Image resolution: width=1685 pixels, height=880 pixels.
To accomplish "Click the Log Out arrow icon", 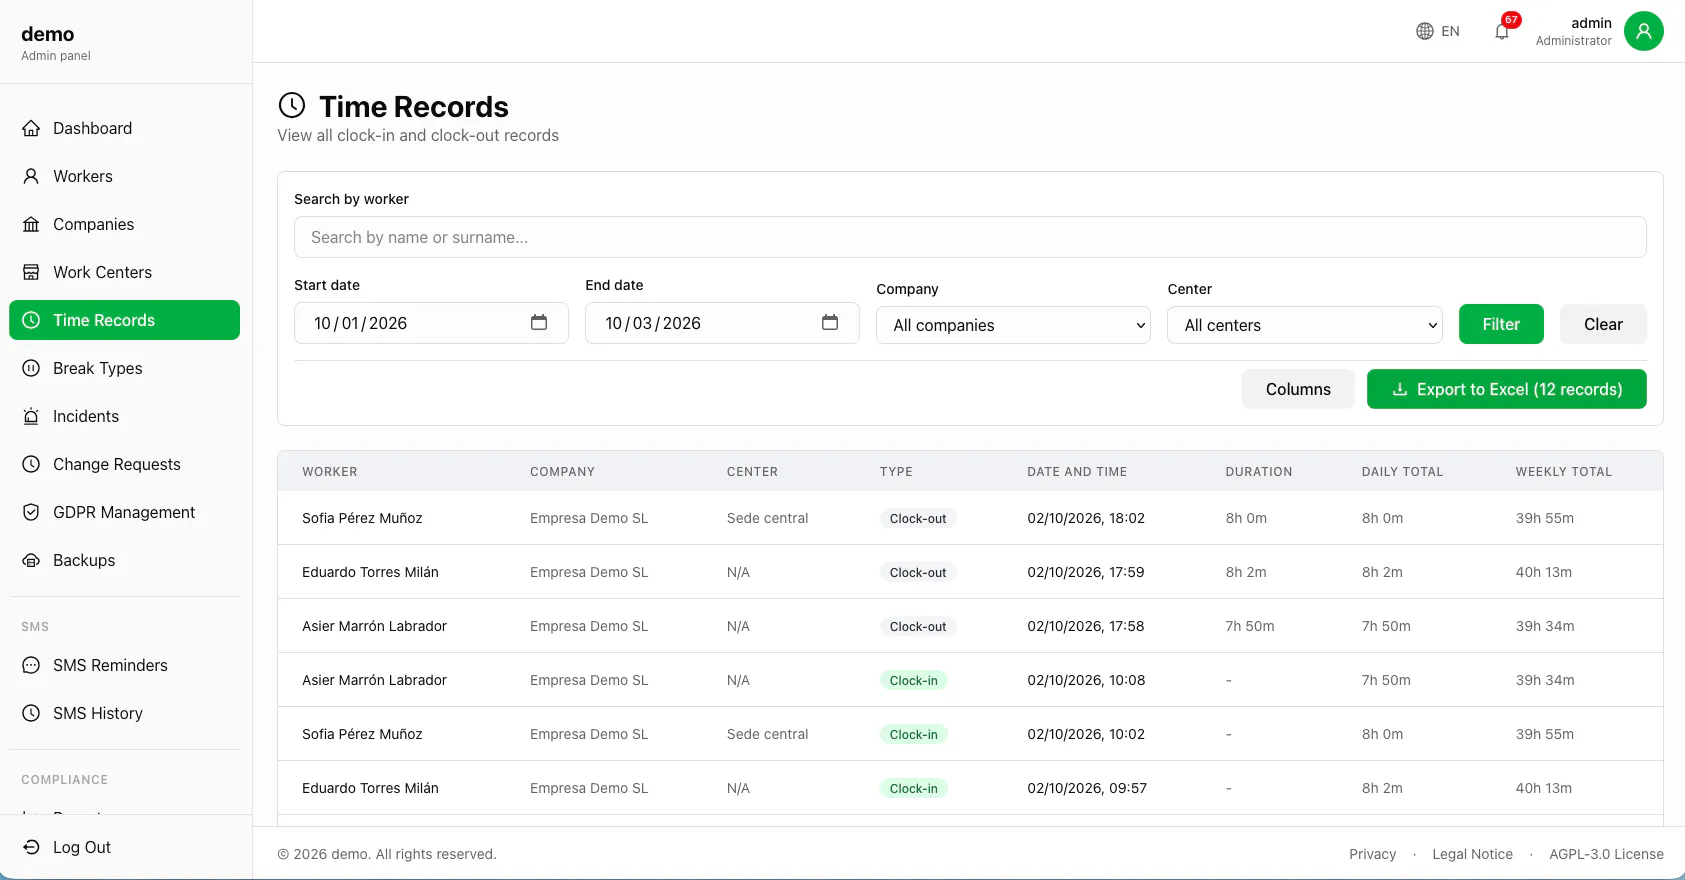I will 31,847.
